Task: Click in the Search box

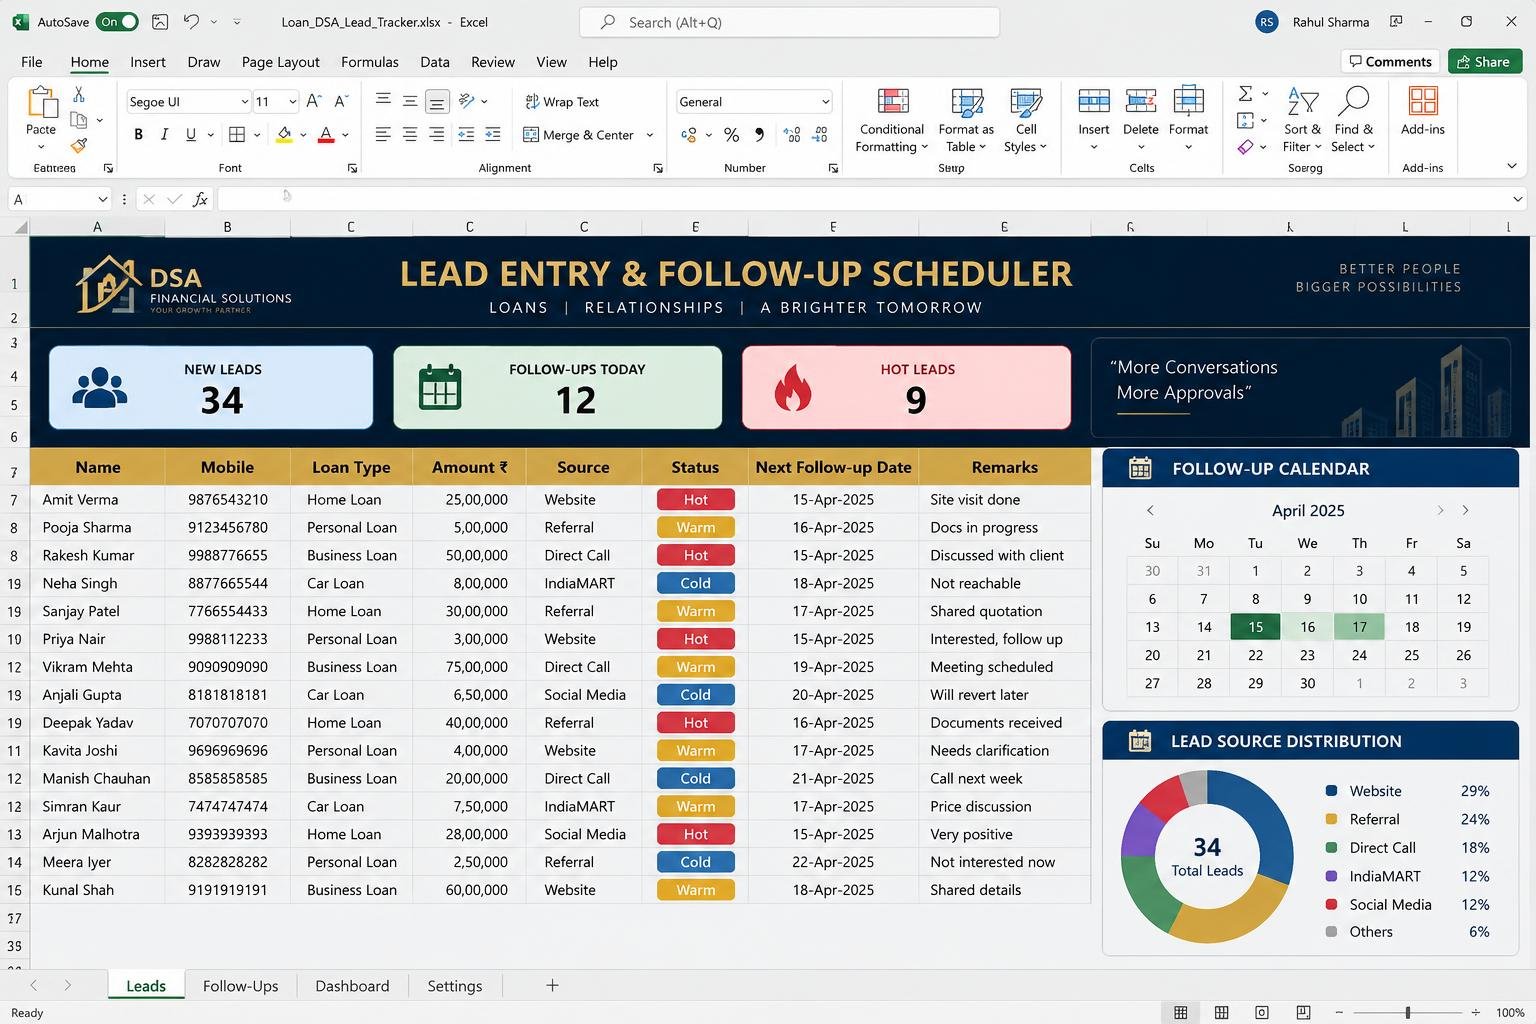Action: pos(789,22)
